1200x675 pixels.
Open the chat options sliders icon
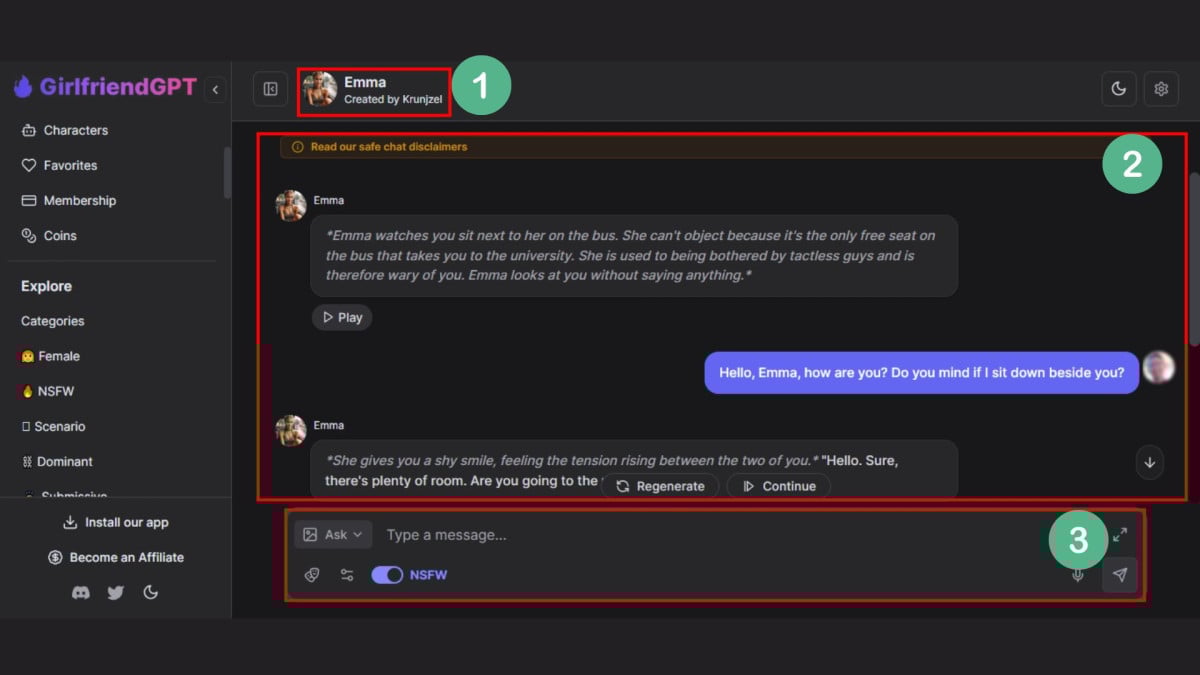(347, 575)
